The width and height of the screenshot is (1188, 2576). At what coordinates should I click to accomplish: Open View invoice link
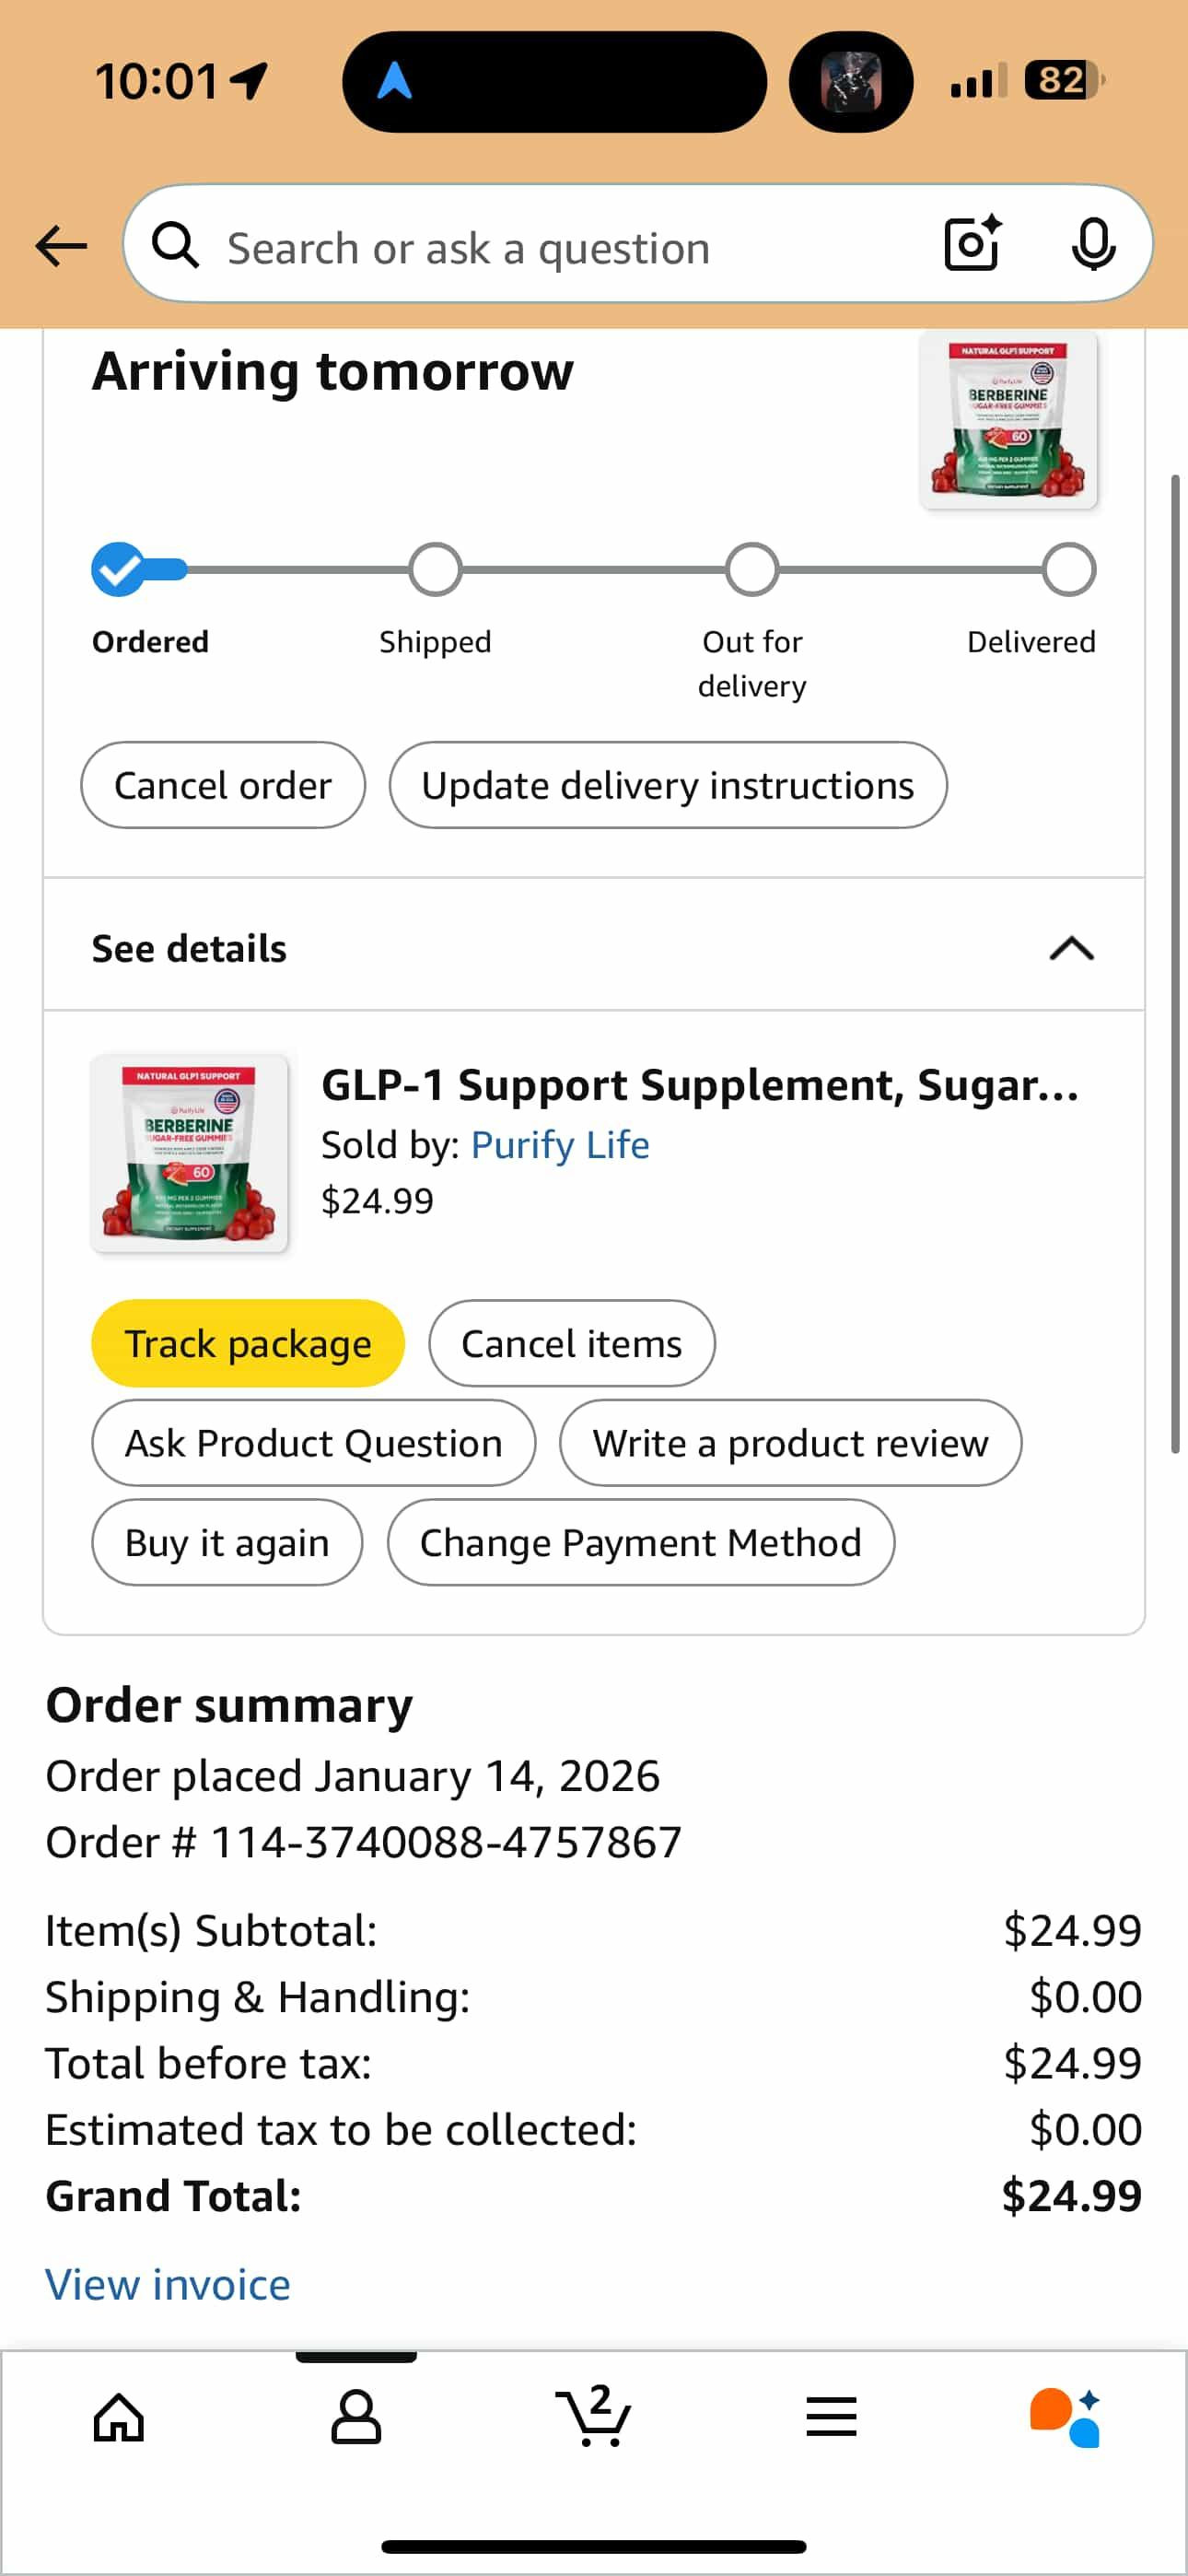168,2285
